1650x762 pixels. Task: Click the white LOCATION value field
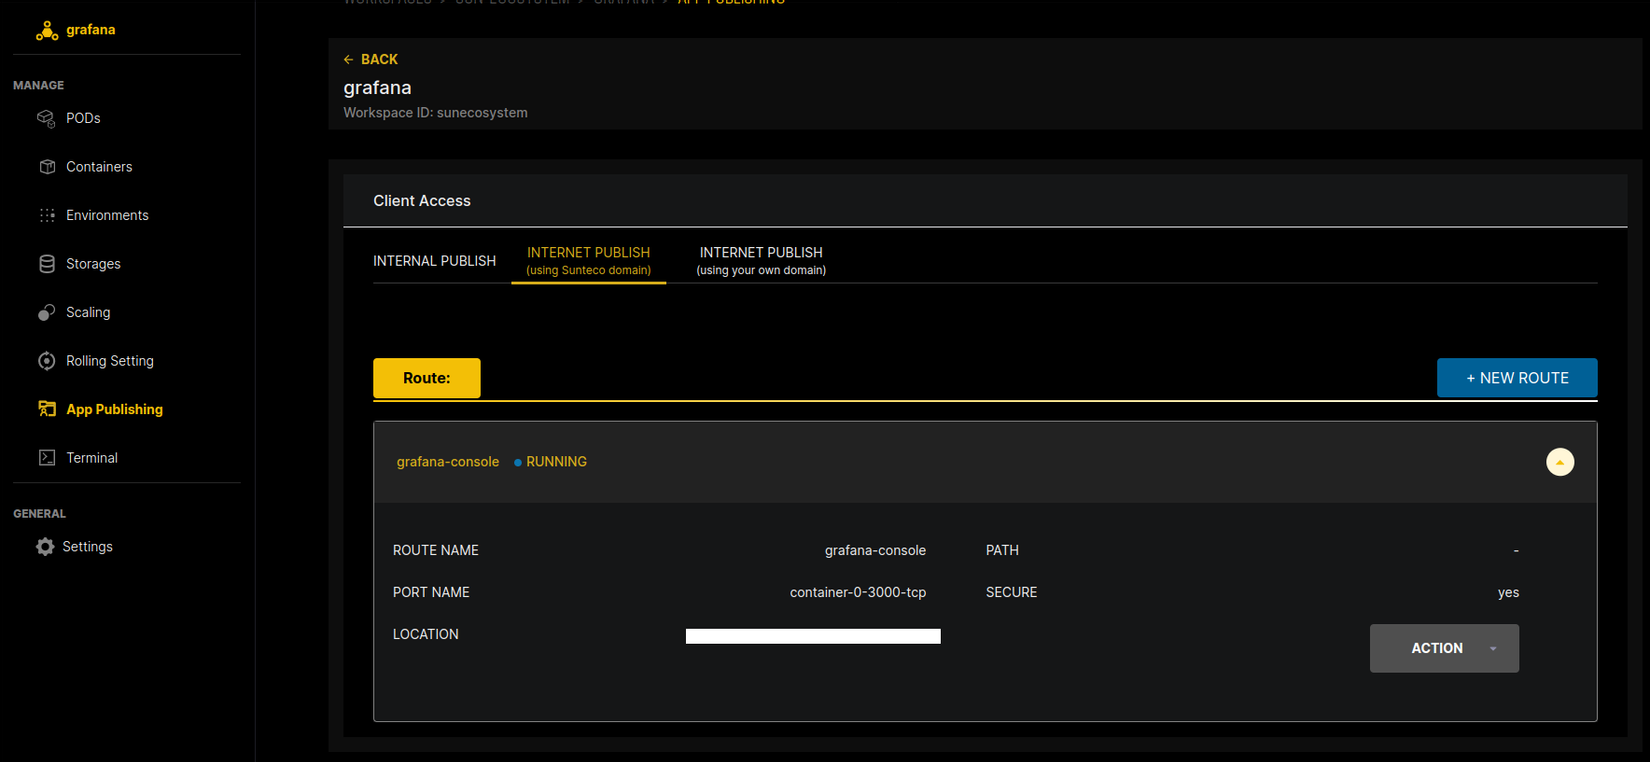[813, 636]
